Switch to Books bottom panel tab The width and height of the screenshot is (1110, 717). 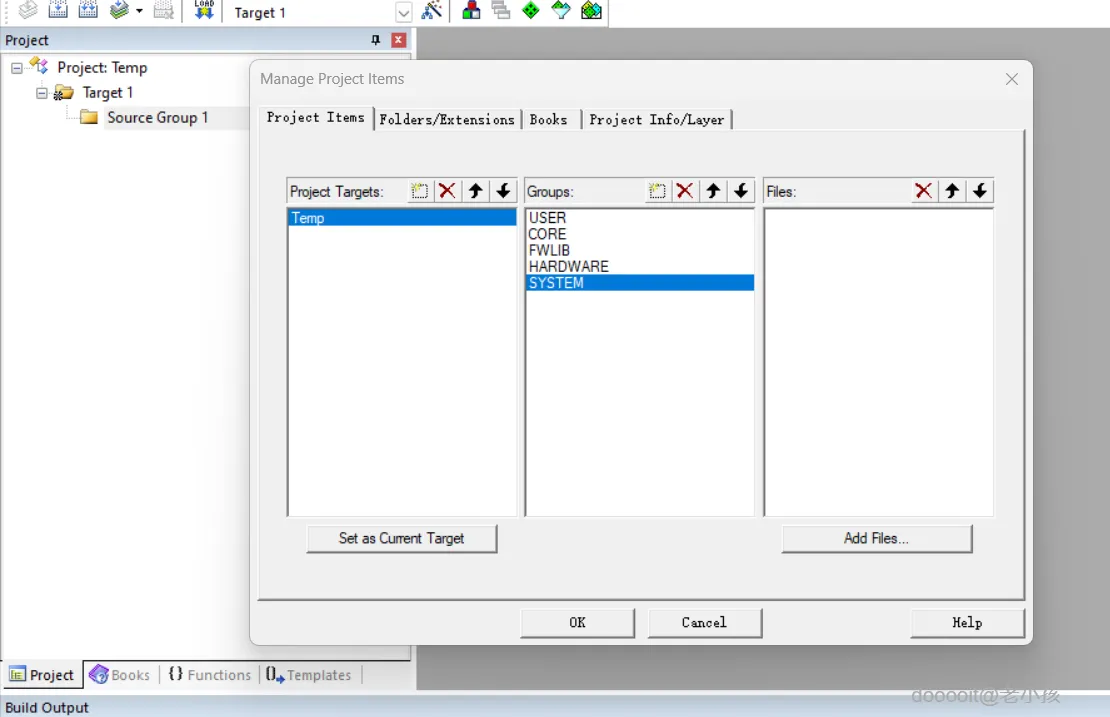pos(120,675)
